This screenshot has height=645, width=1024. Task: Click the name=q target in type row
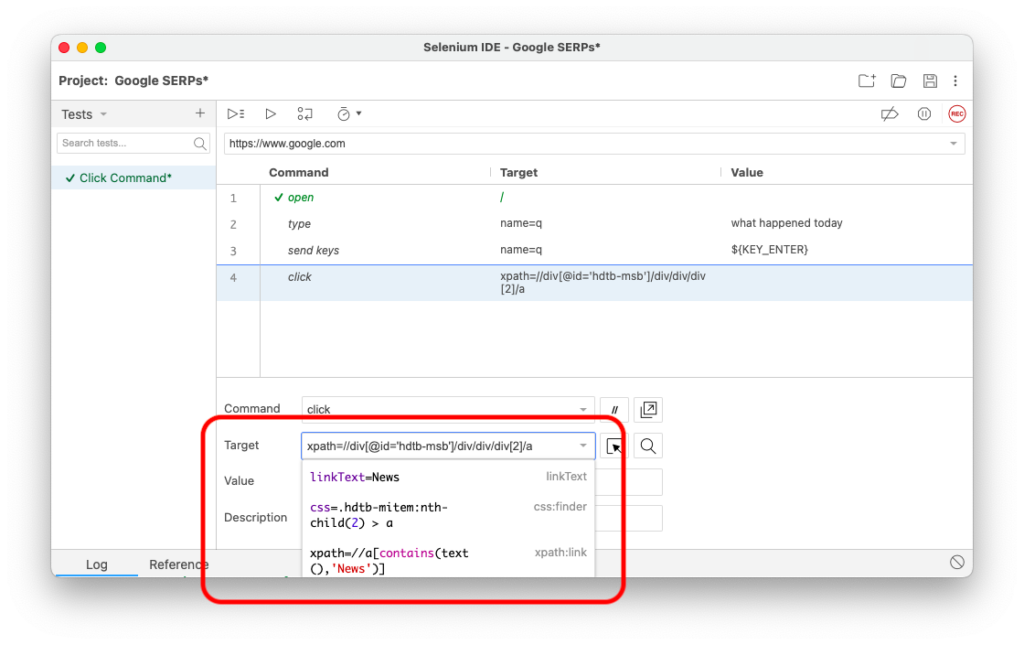(521, 223)
